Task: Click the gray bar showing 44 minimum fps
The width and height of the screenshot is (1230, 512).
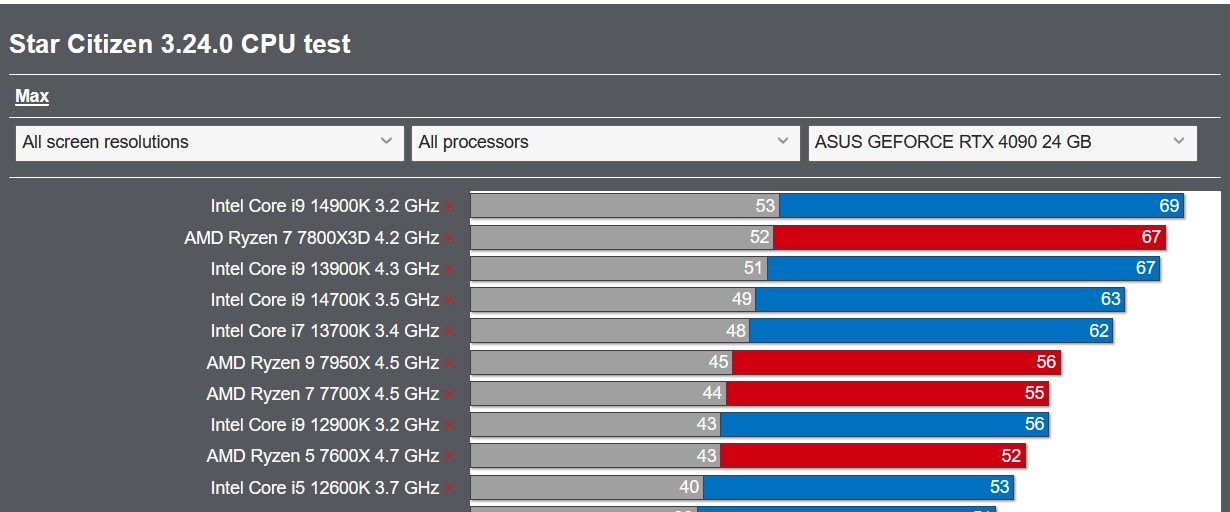Action: coord(599,393)
